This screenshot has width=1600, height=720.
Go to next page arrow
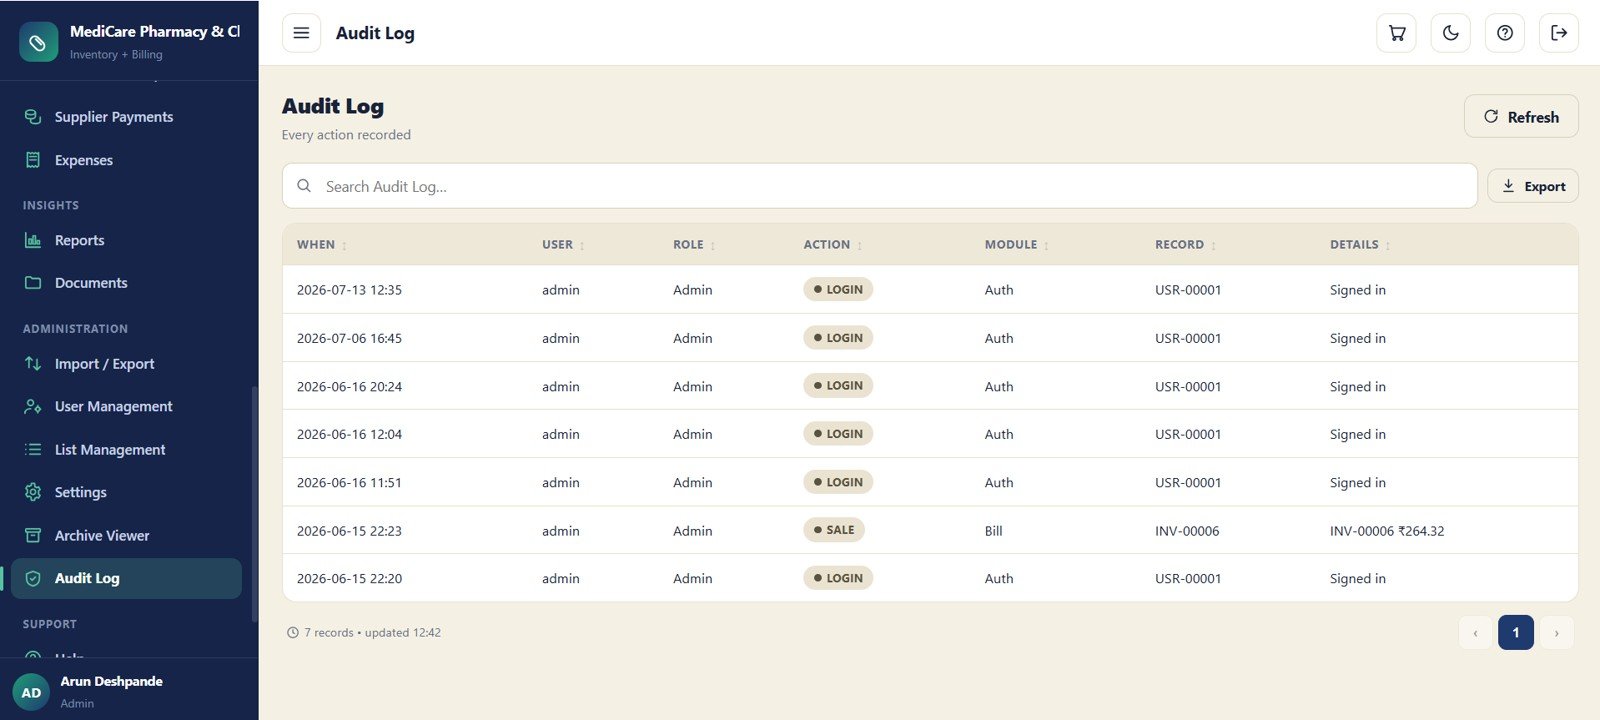1556,632
